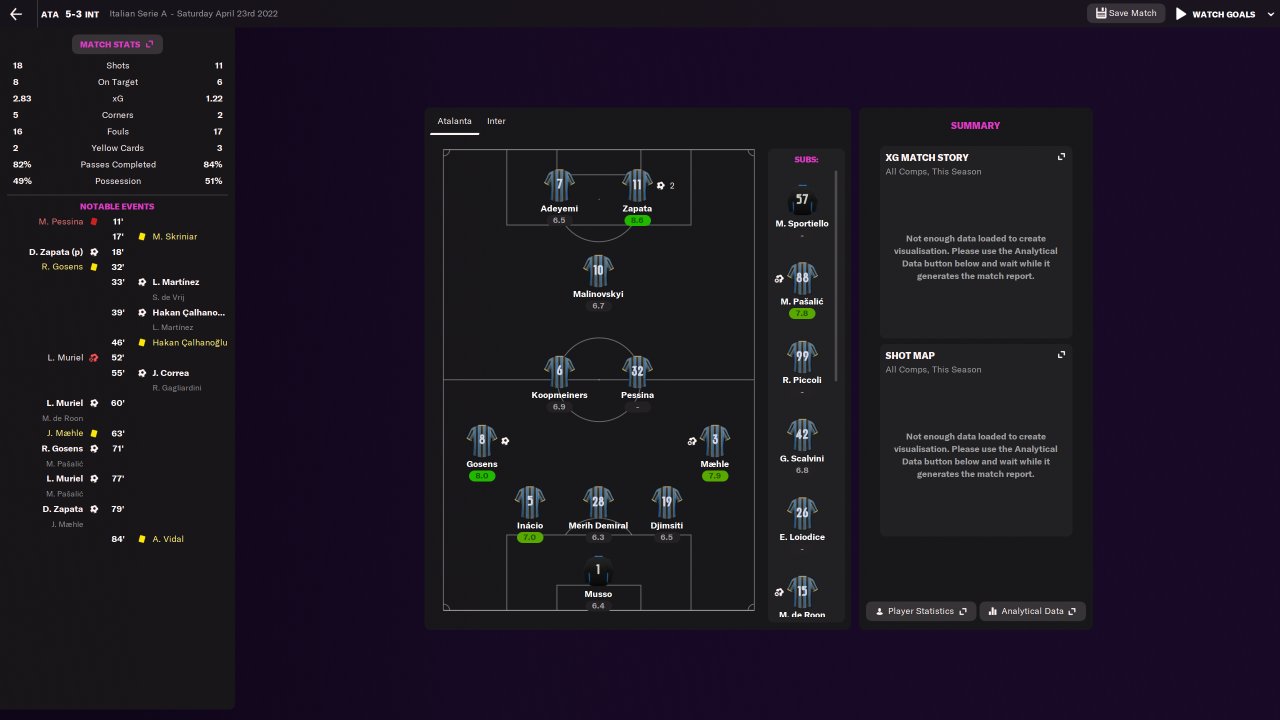Screen dimensions: 1280x720
Task: Click the Save Match button
Action: pyautogui.click(x=1126, y=13)
